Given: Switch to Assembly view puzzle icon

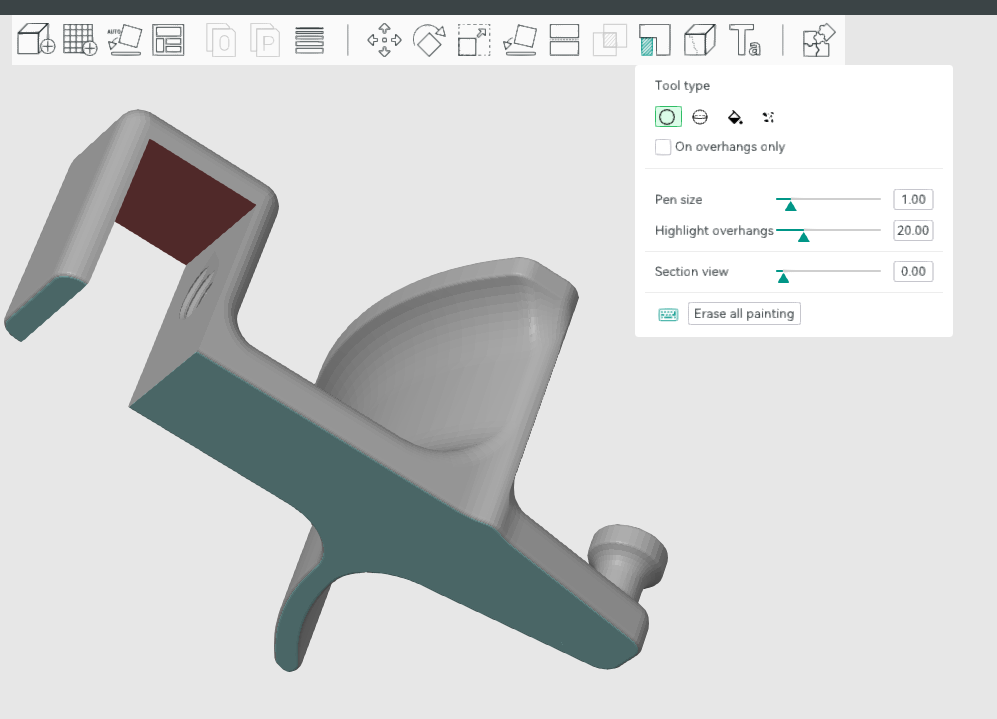Looking at the screenshot, I should [x=818, y=41].
